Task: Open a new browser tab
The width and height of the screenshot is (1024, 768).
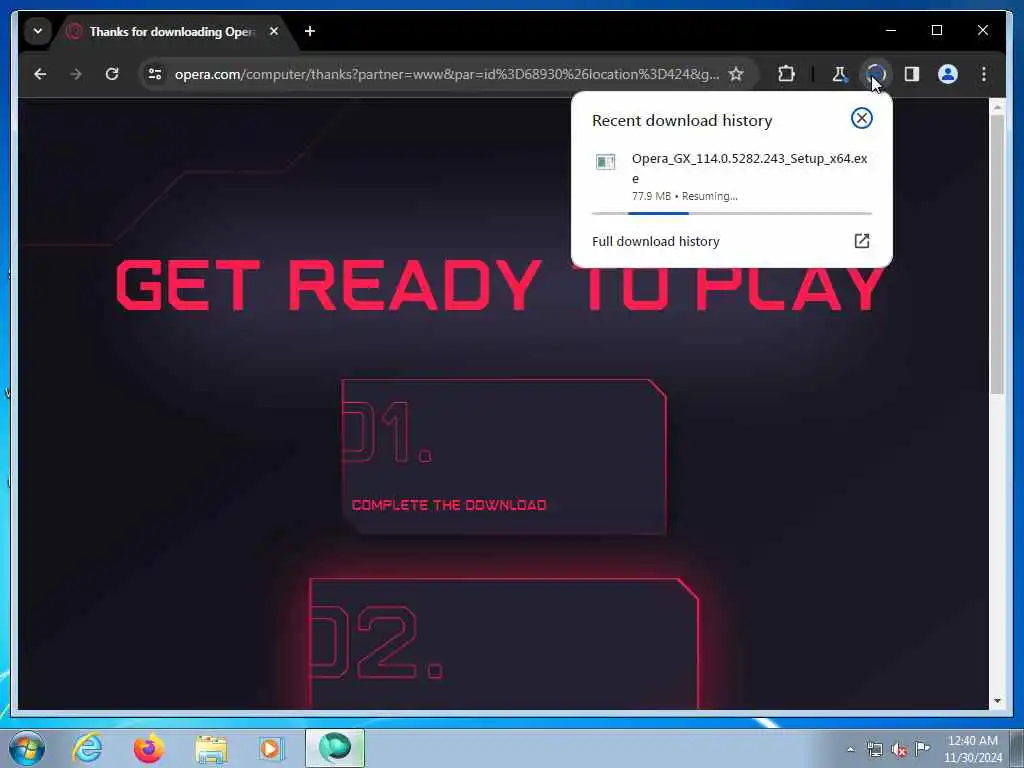Action: click(x=310, y=31)
